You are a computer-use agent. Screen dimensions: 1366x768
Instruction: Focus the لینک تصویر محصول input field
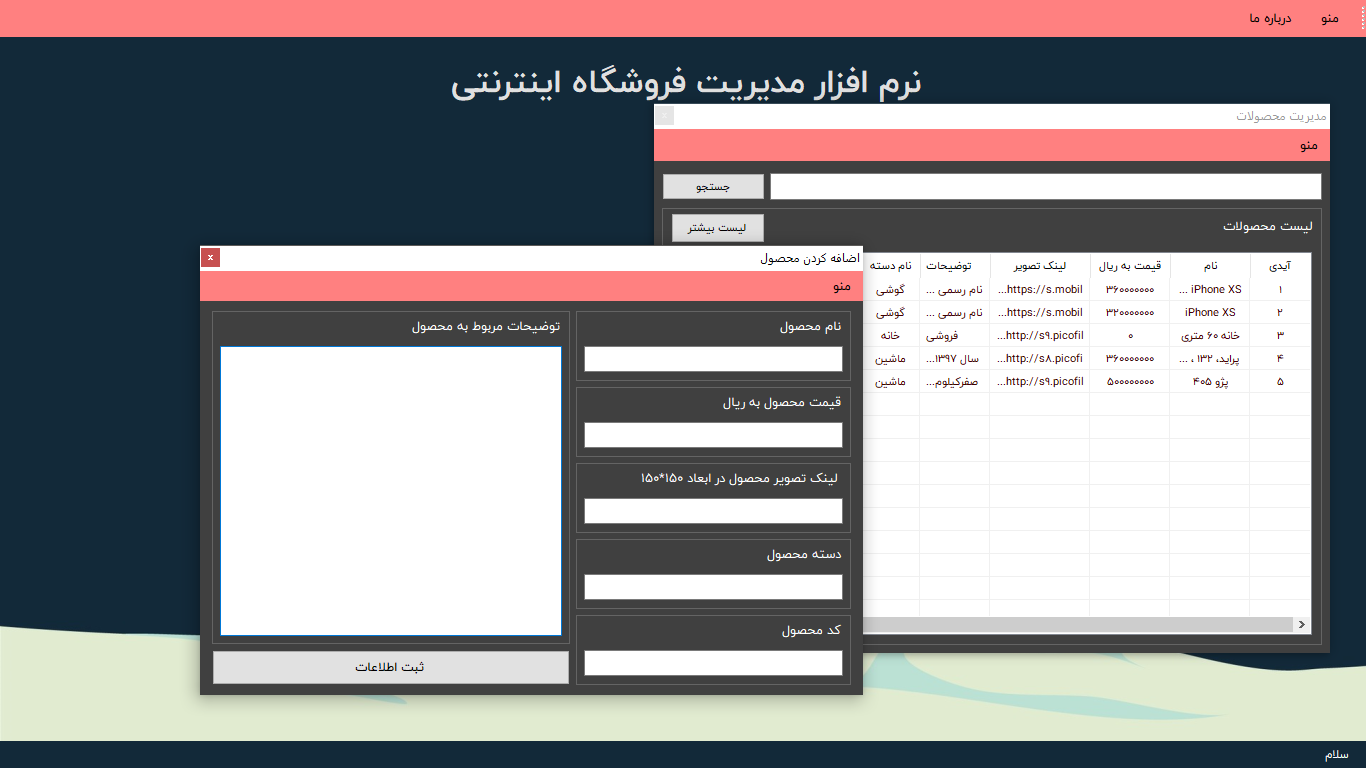713,511
